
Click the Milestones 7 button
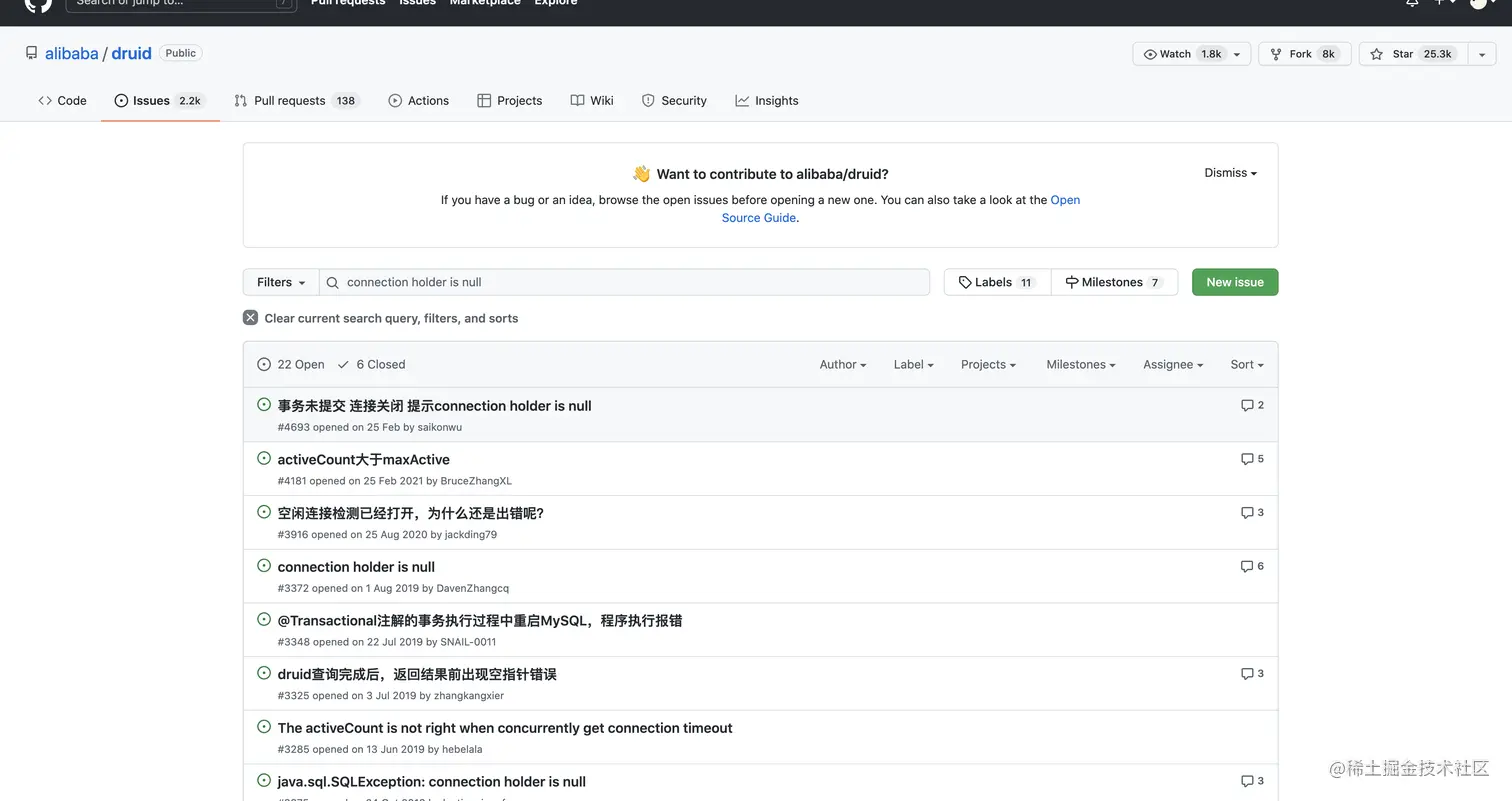click(x=1114, y=282)
